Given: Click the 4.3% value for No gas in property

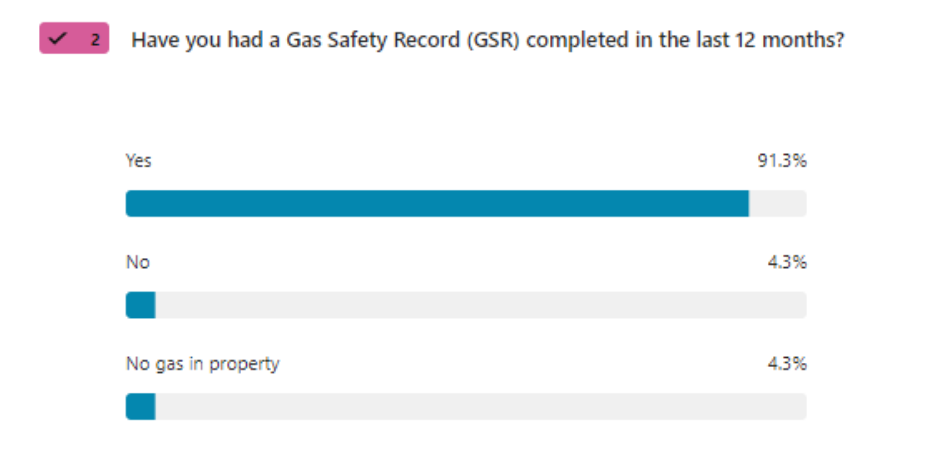Looking at the screenshot, I should [785, 364].
